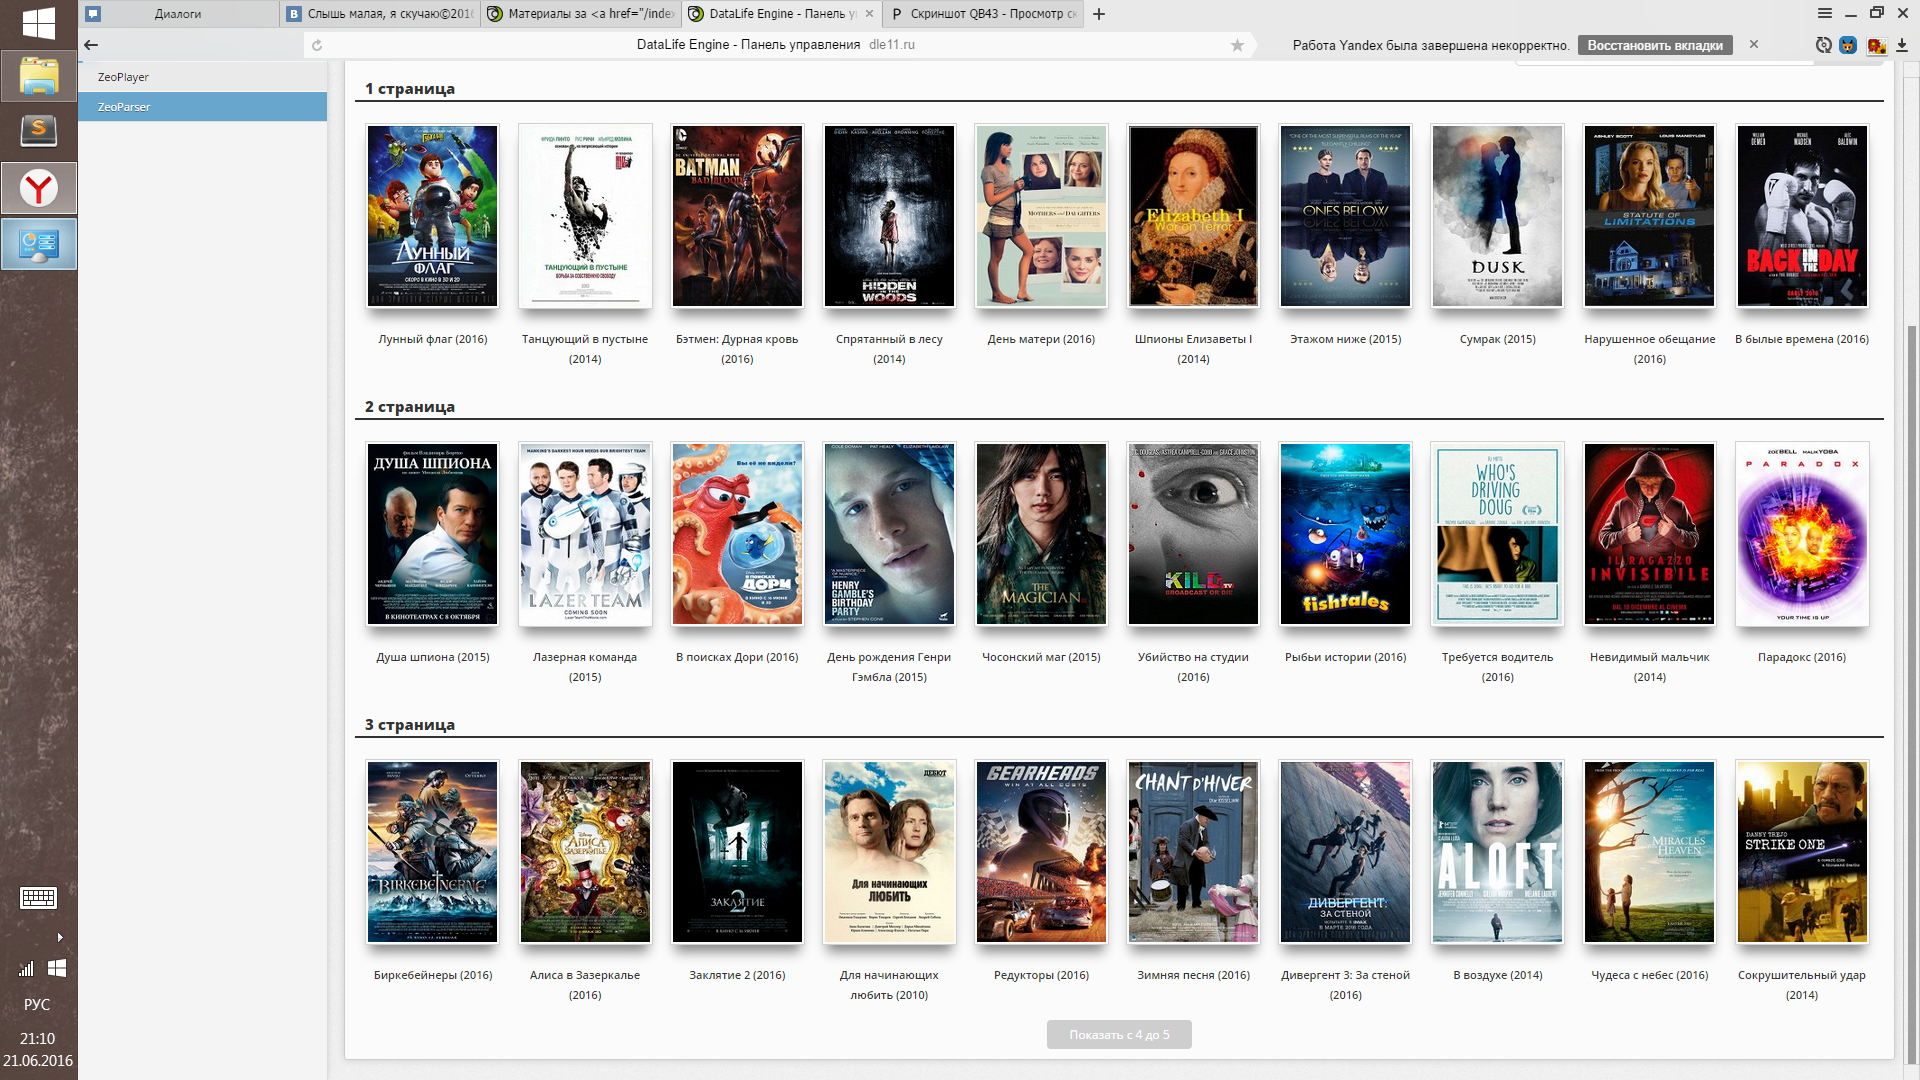1920x1080 pixels.
Task: Click the Показать с 4 до 5 button
Action: [1119, 1035]
